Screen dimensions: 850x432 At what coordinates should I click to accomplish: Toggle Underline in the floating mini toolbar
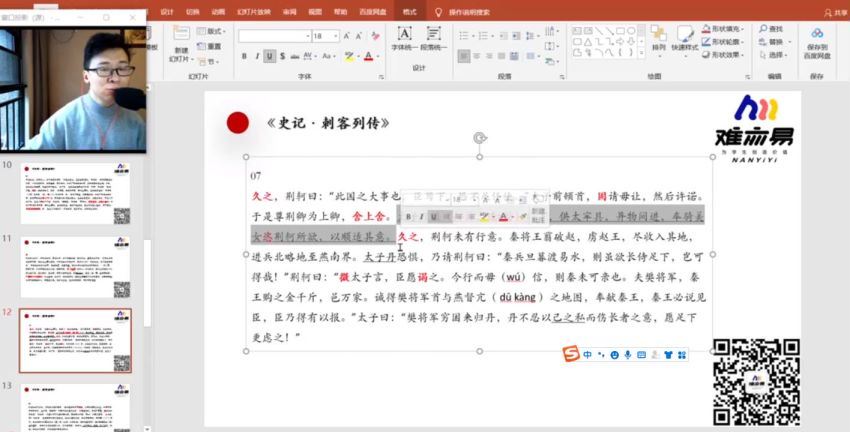[434, 217]
